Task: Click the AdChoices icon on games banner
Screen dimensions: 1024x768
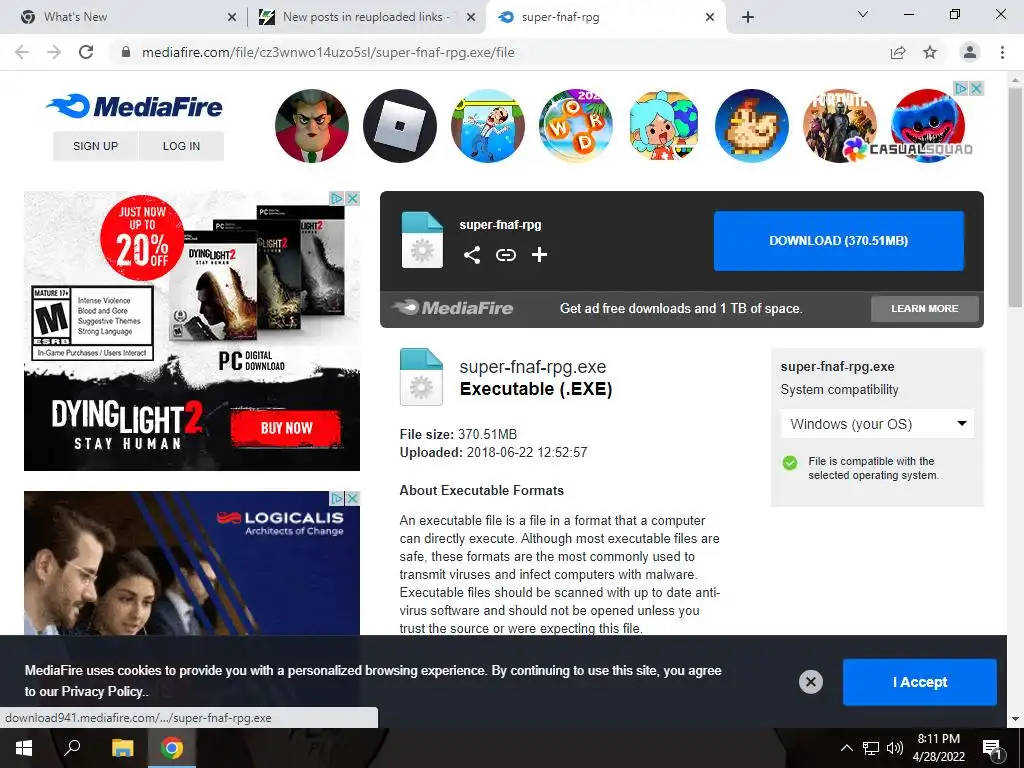Action: (x=961, y=88)
